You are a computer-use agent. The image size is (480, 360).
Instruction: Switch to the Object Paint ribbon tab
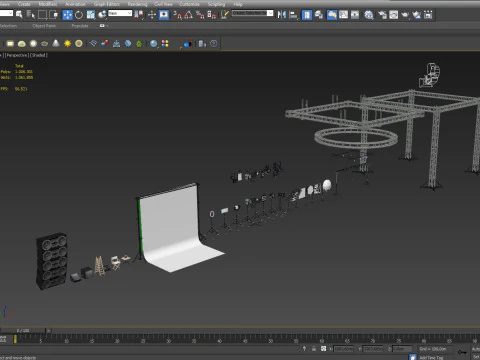click(44, 26)
